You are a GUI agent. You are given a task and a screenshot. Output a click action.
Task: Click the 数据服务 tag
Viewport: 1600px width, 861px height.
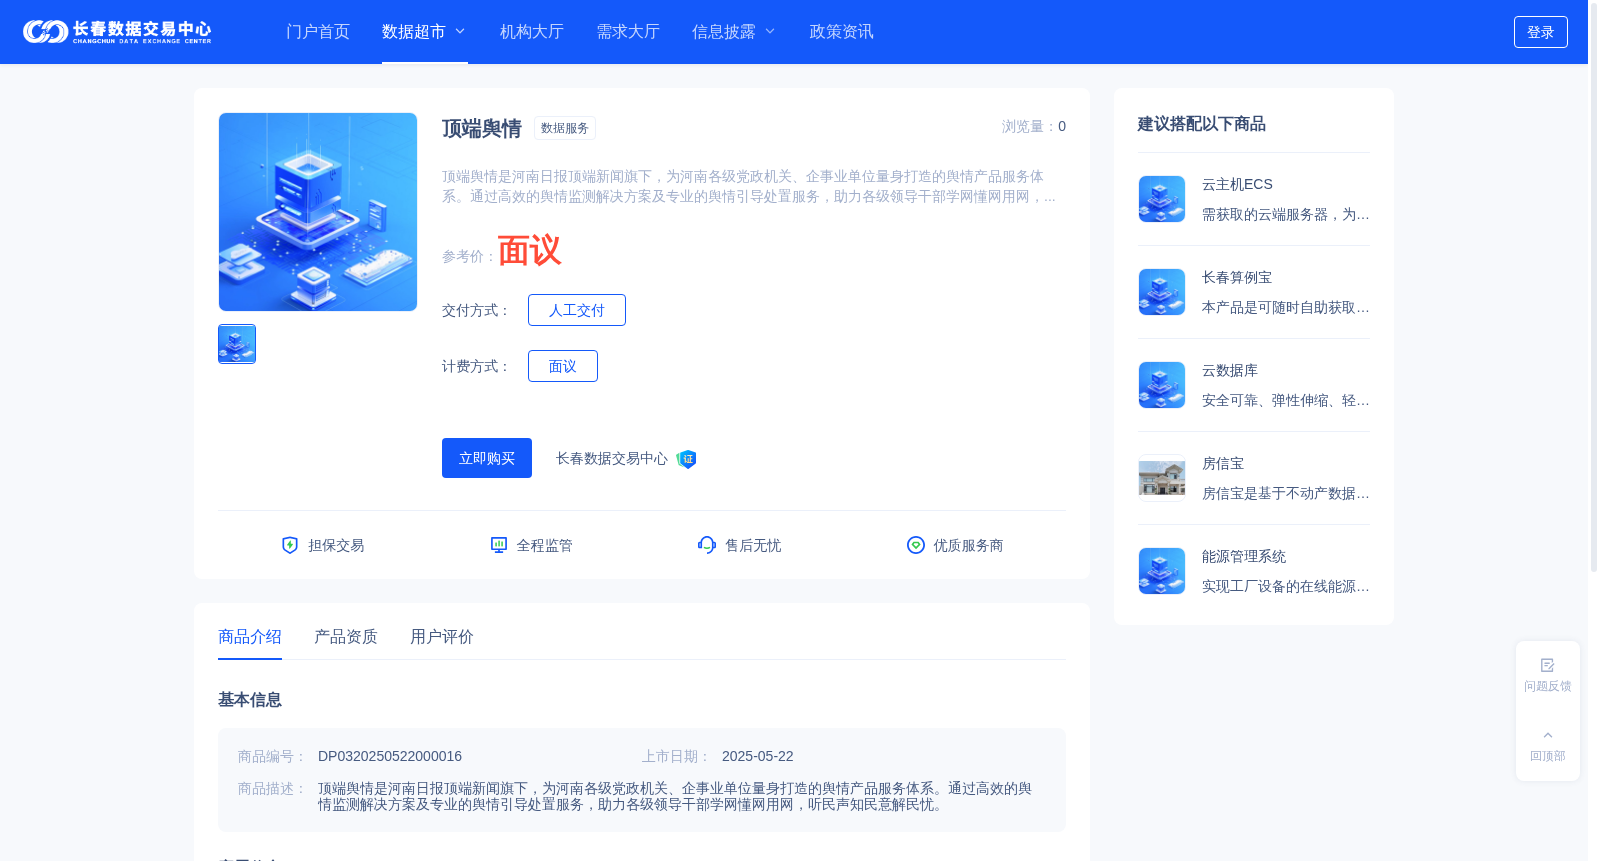tap(565, 128)
